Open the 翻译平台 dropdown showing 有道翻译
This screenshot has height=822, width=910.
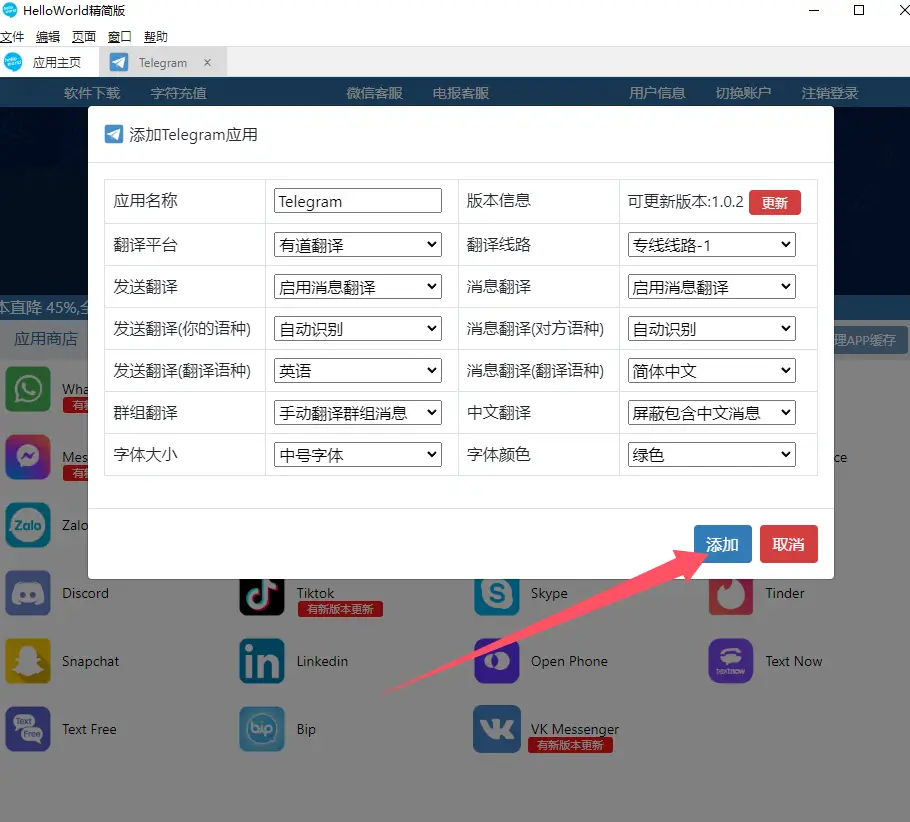(358, 244)
